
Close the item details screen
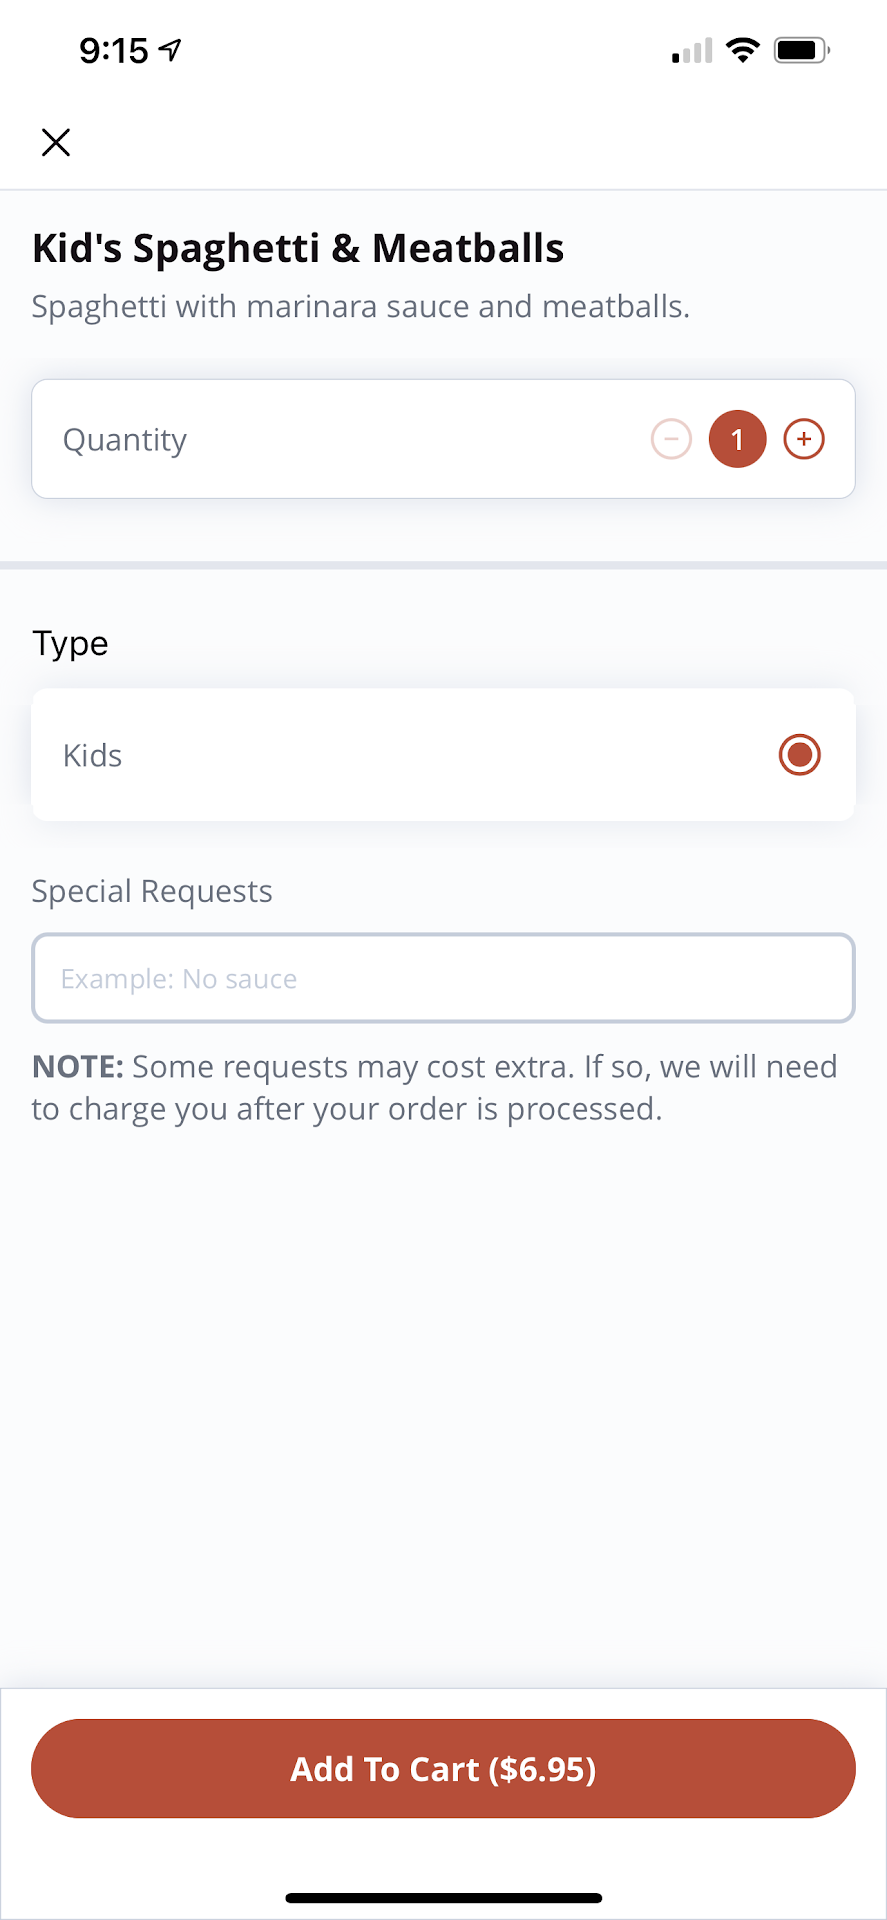pyautogui.click(x=56, y=142)
